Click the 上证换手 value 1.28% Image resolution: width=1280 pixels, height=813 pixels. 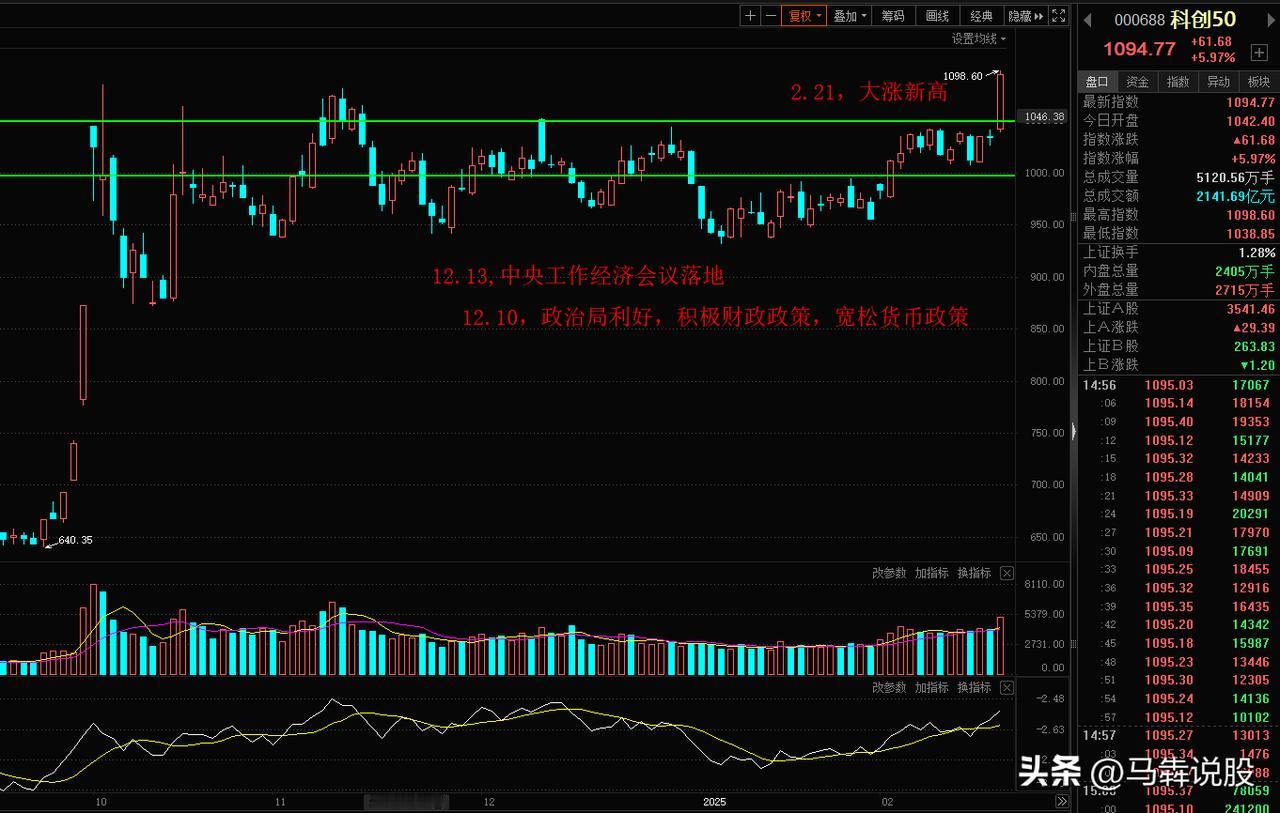coord(1257,253)
